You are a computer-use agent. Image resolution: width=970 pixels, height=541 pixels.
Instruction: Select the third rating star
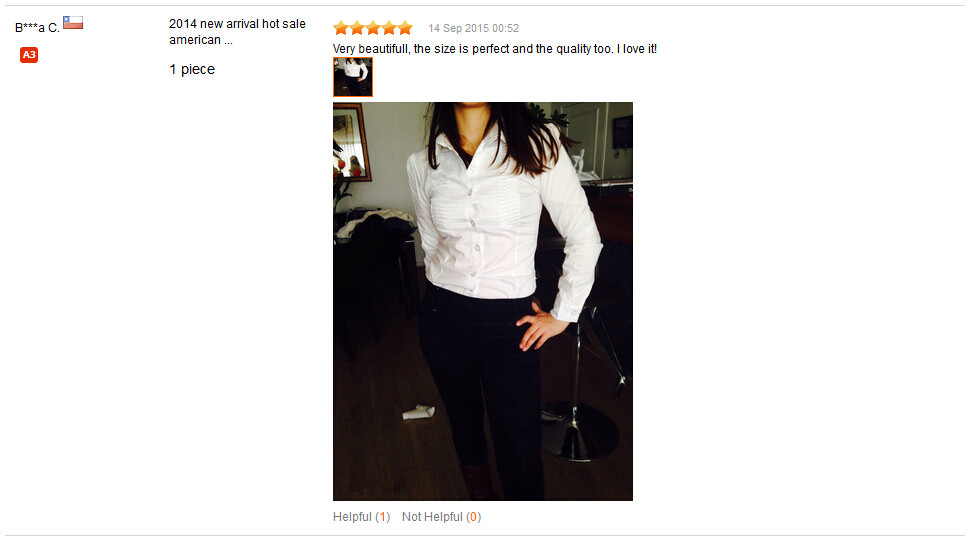pos(372,28)
